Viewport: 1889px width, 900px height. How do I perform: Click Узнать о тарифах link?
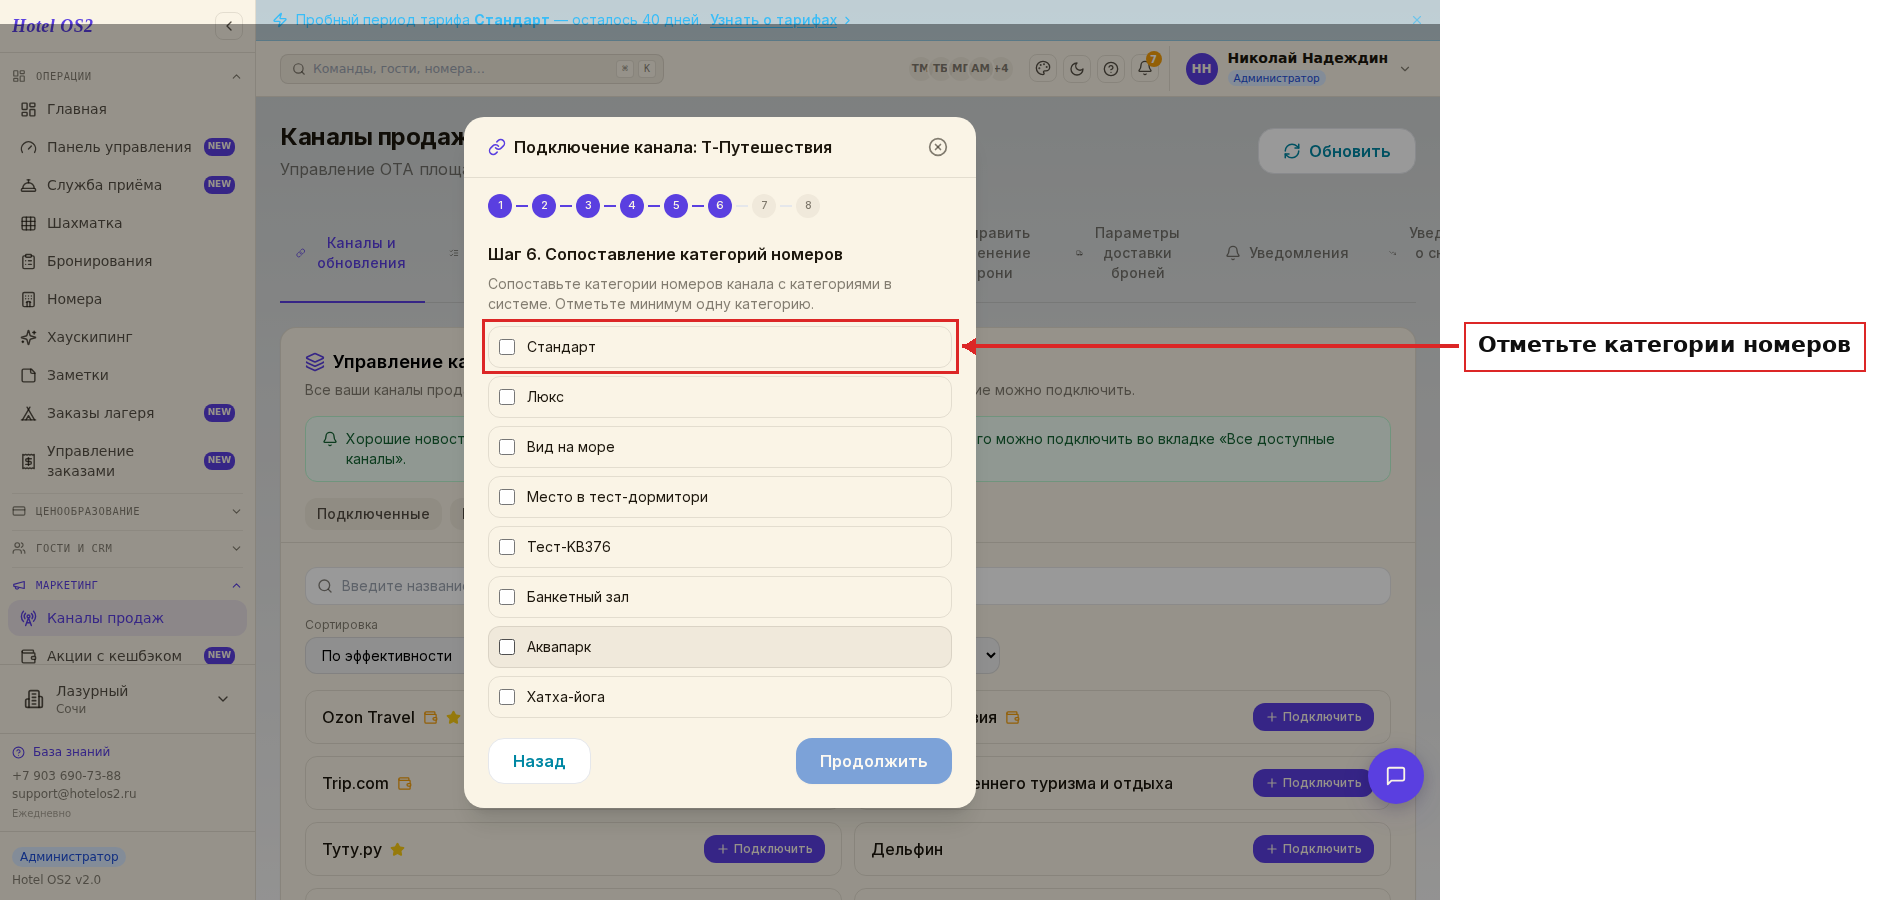point(774,20)
